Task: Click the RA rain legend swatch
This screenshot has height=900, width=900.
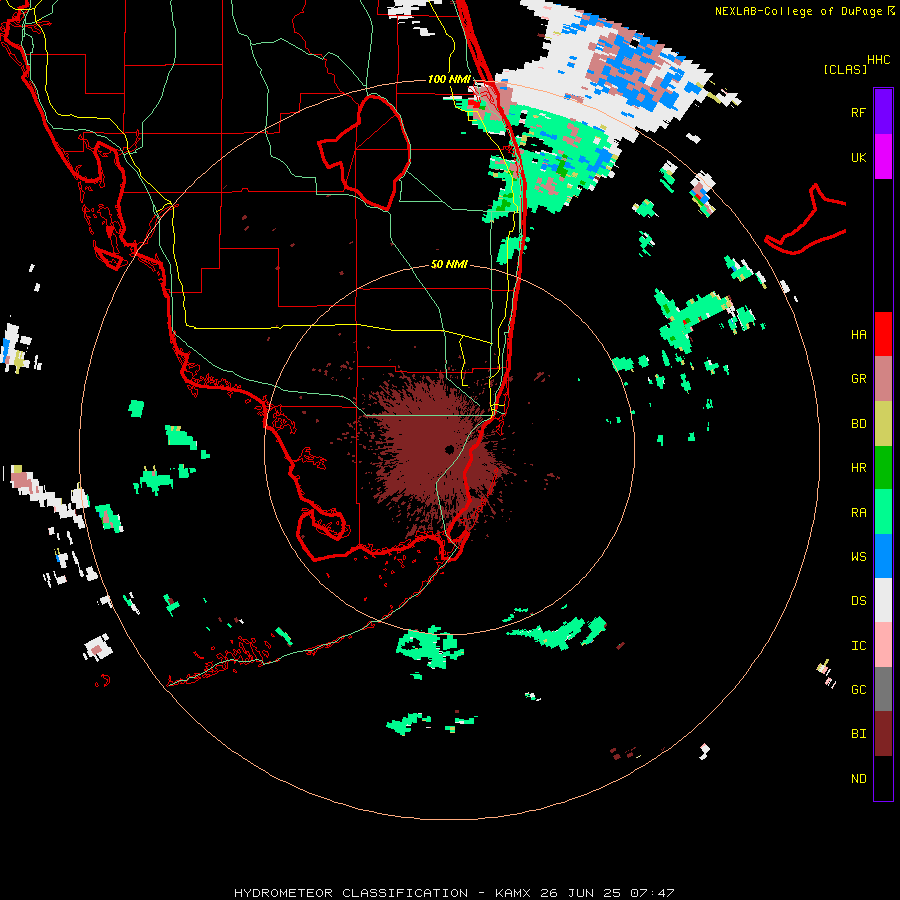Action: (883, 512)
